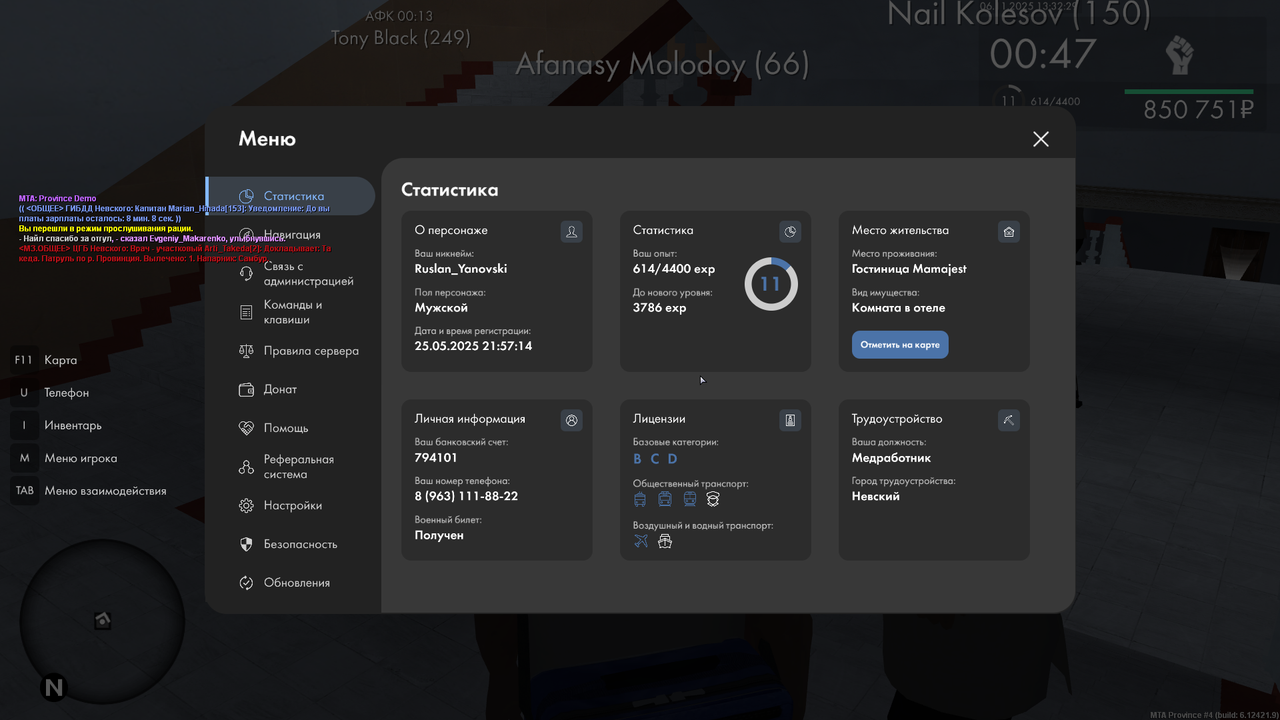Click the B license category
1280x720 pixels.
pos(638,459)
